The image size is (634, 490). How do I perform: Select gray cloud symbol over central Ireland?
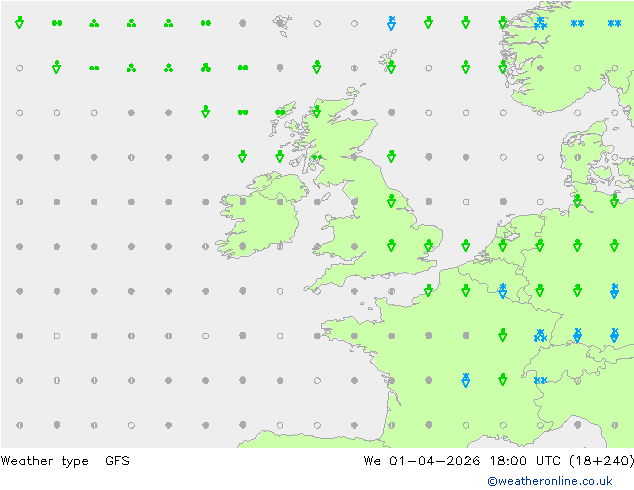pos(280,201)
